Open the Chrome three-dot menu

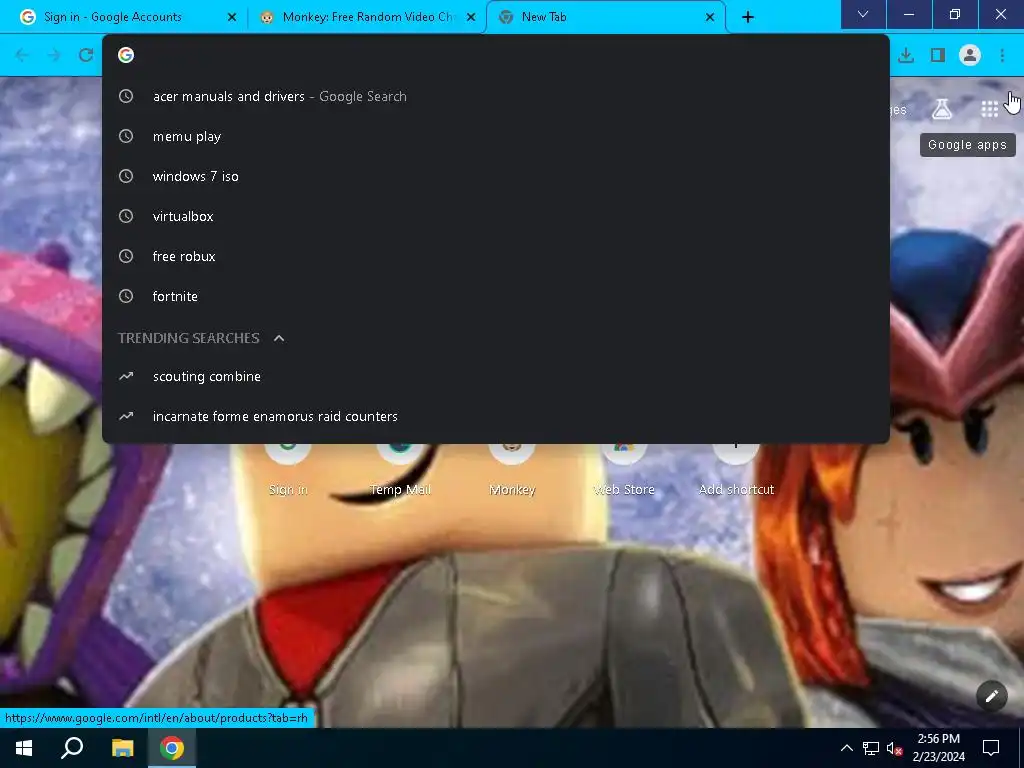(x=1002, y=56)
